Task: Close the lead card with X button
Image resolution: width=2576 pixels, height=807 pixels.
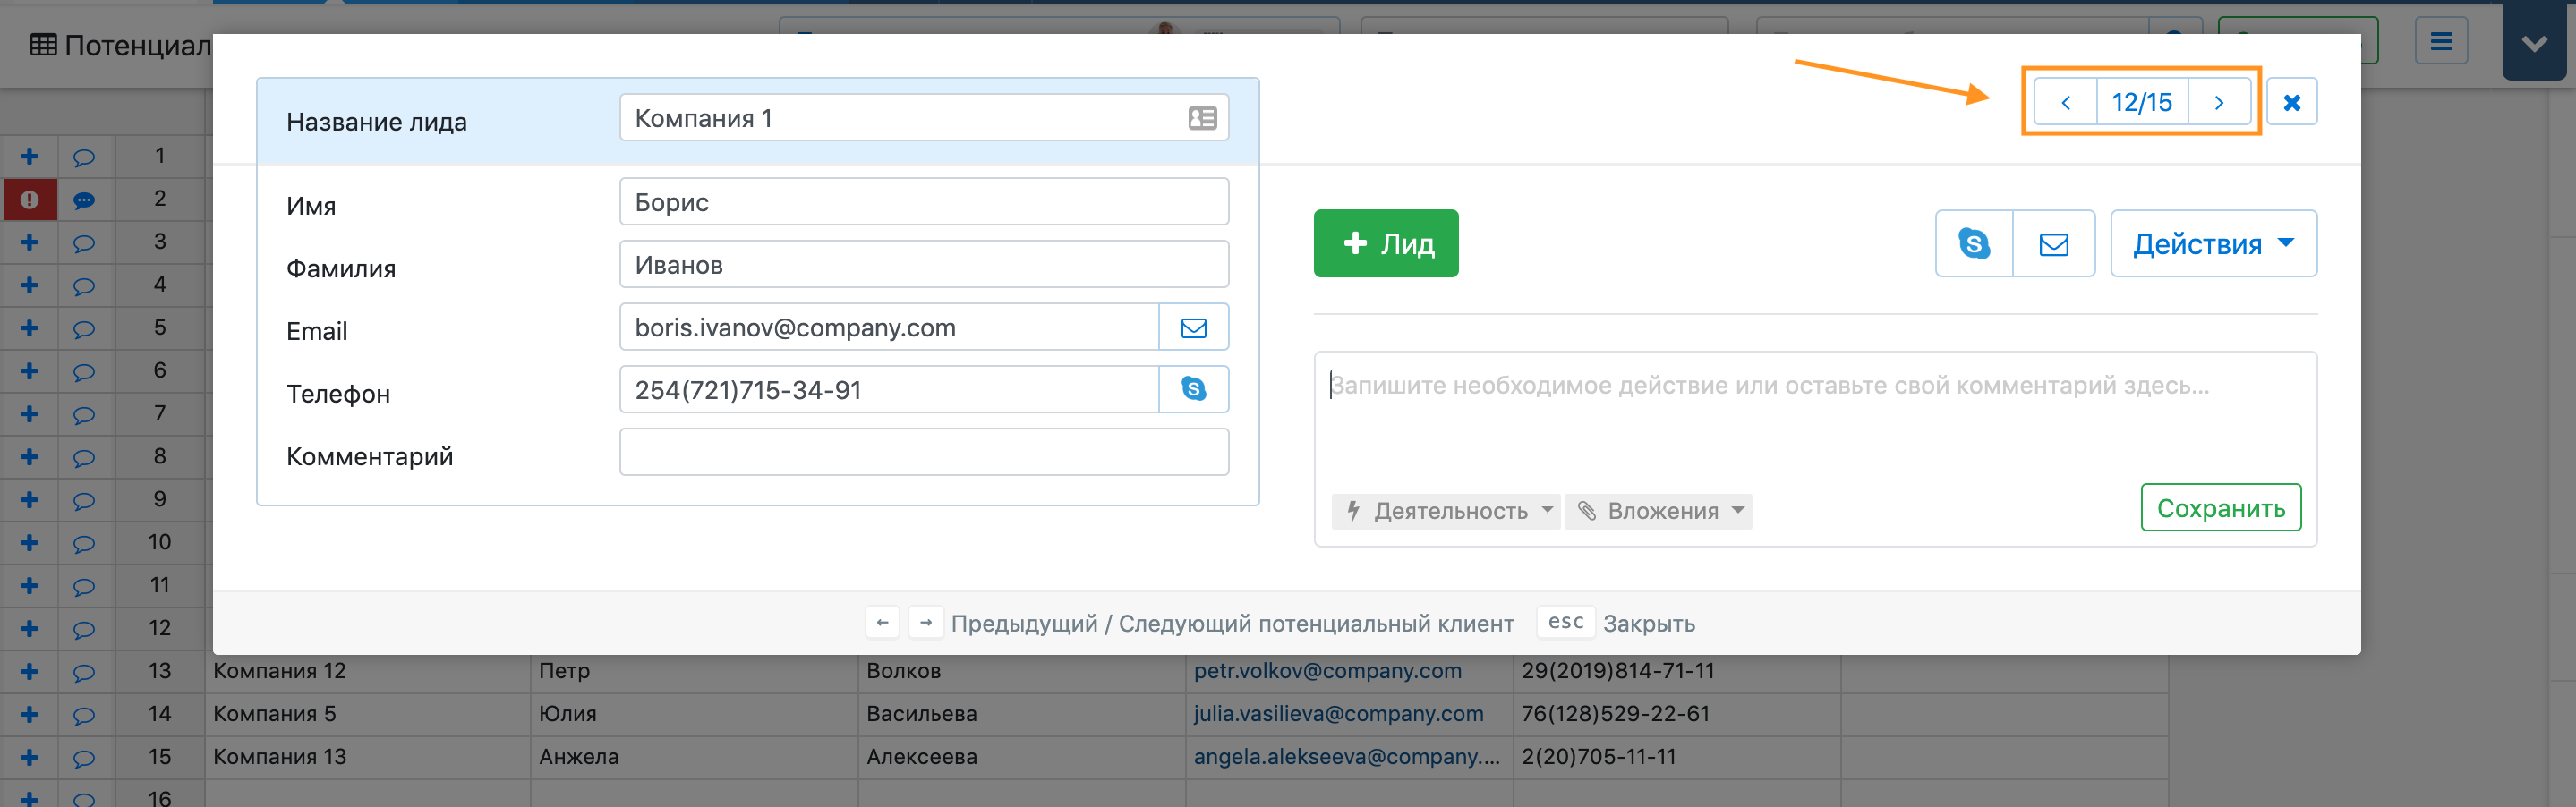Action: coord(2291,102)
